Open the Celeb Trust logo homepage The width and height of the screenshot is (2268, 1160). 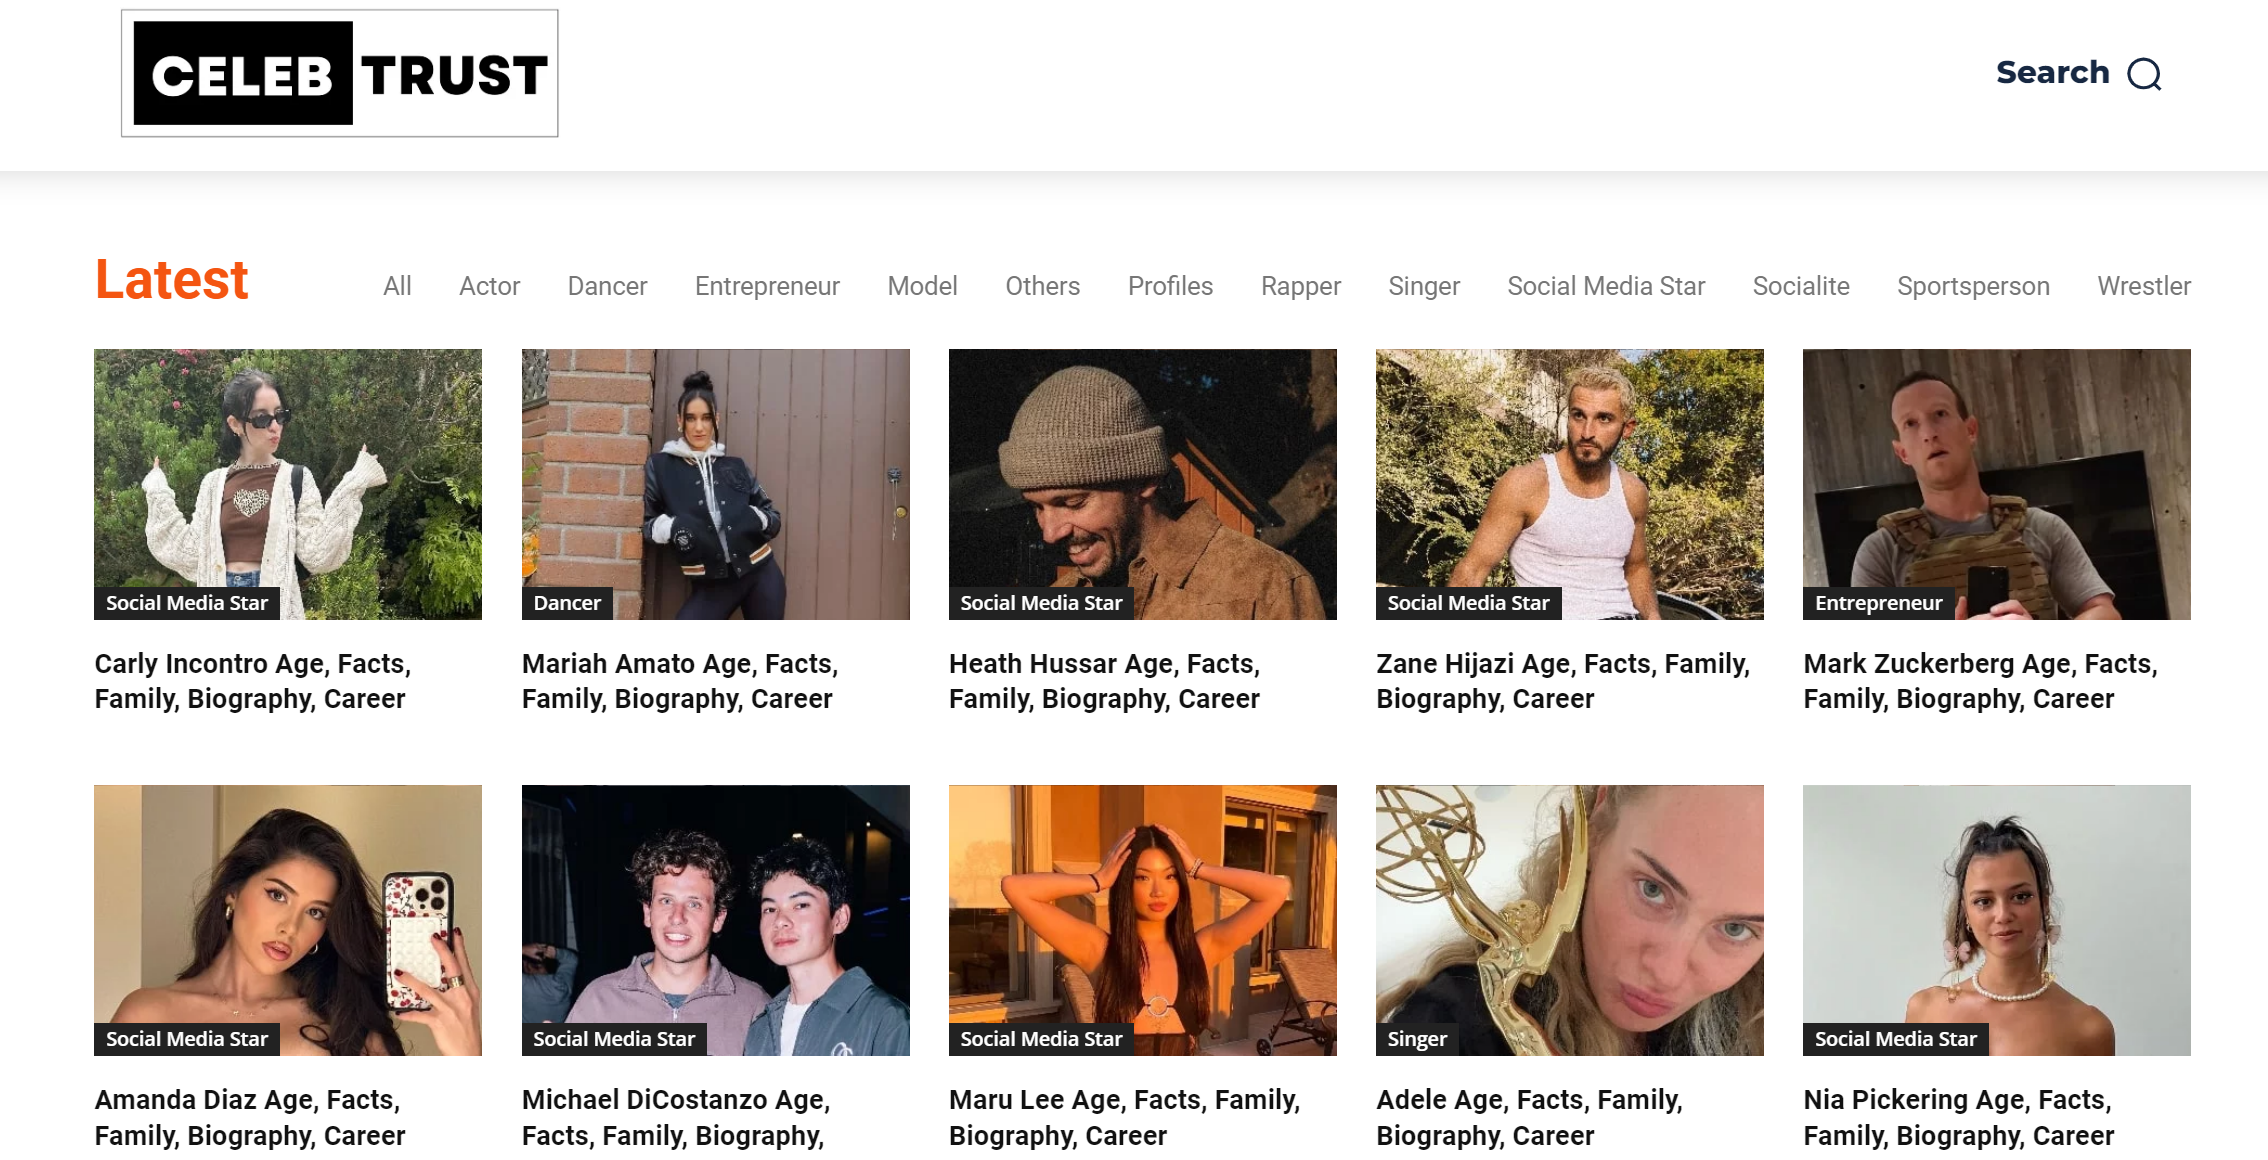click(340, 74)
